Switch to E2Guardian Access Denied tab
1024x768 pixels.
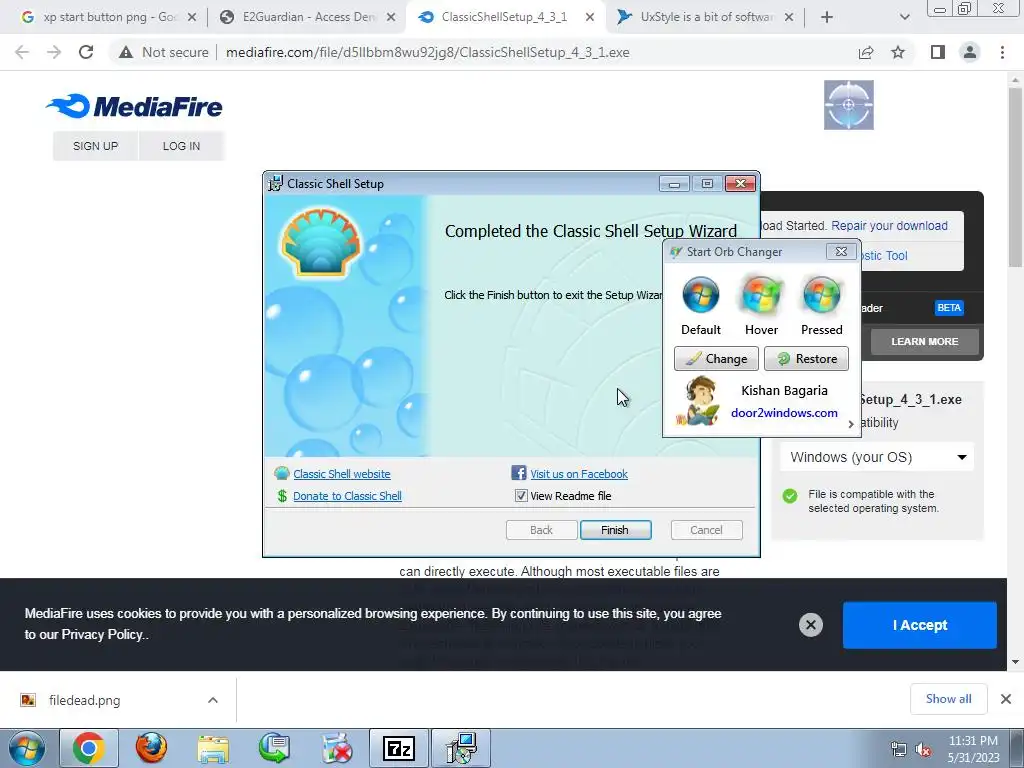pyautogui.click(x=307, y=17)
